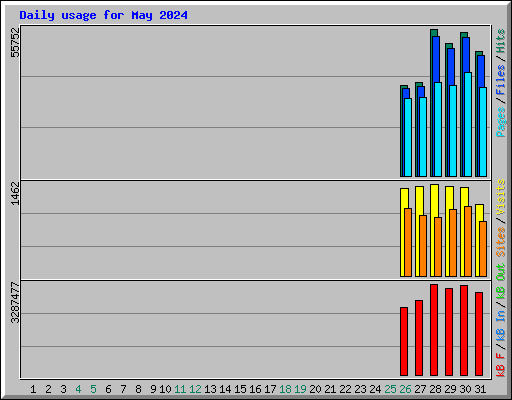Click the orange Sites bar for day 26
The width and height of the screenshot is (512, 400).
408,242
